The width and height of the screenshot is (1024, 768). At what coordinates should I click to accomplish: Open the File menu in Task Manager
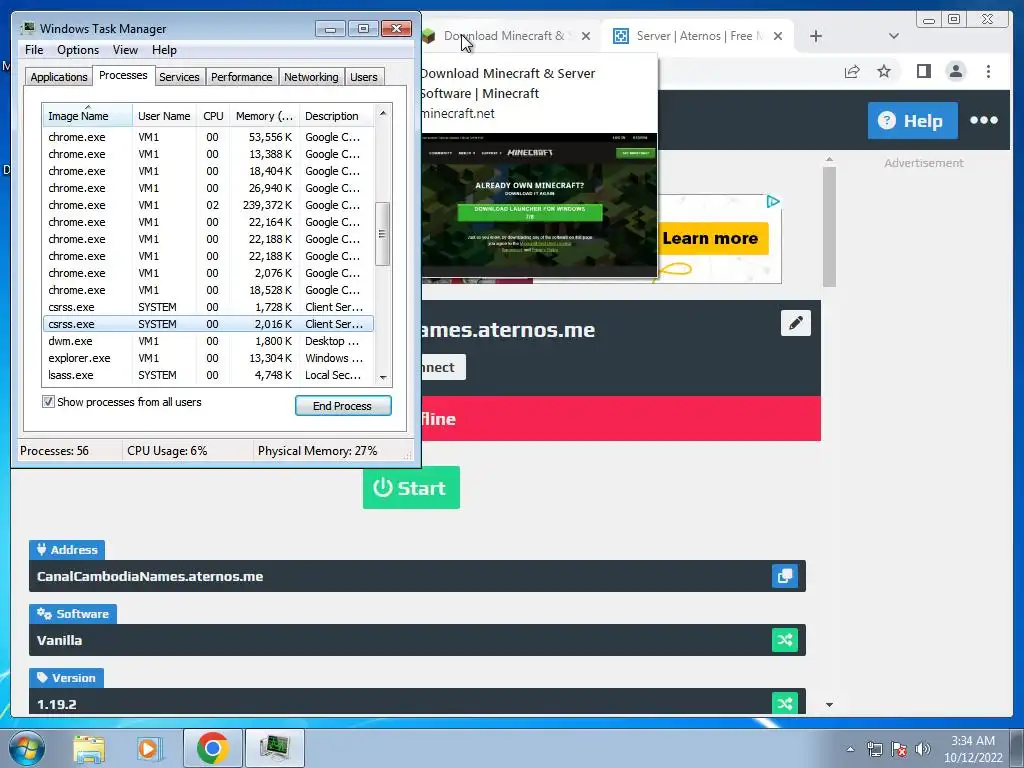pos(34,50)
